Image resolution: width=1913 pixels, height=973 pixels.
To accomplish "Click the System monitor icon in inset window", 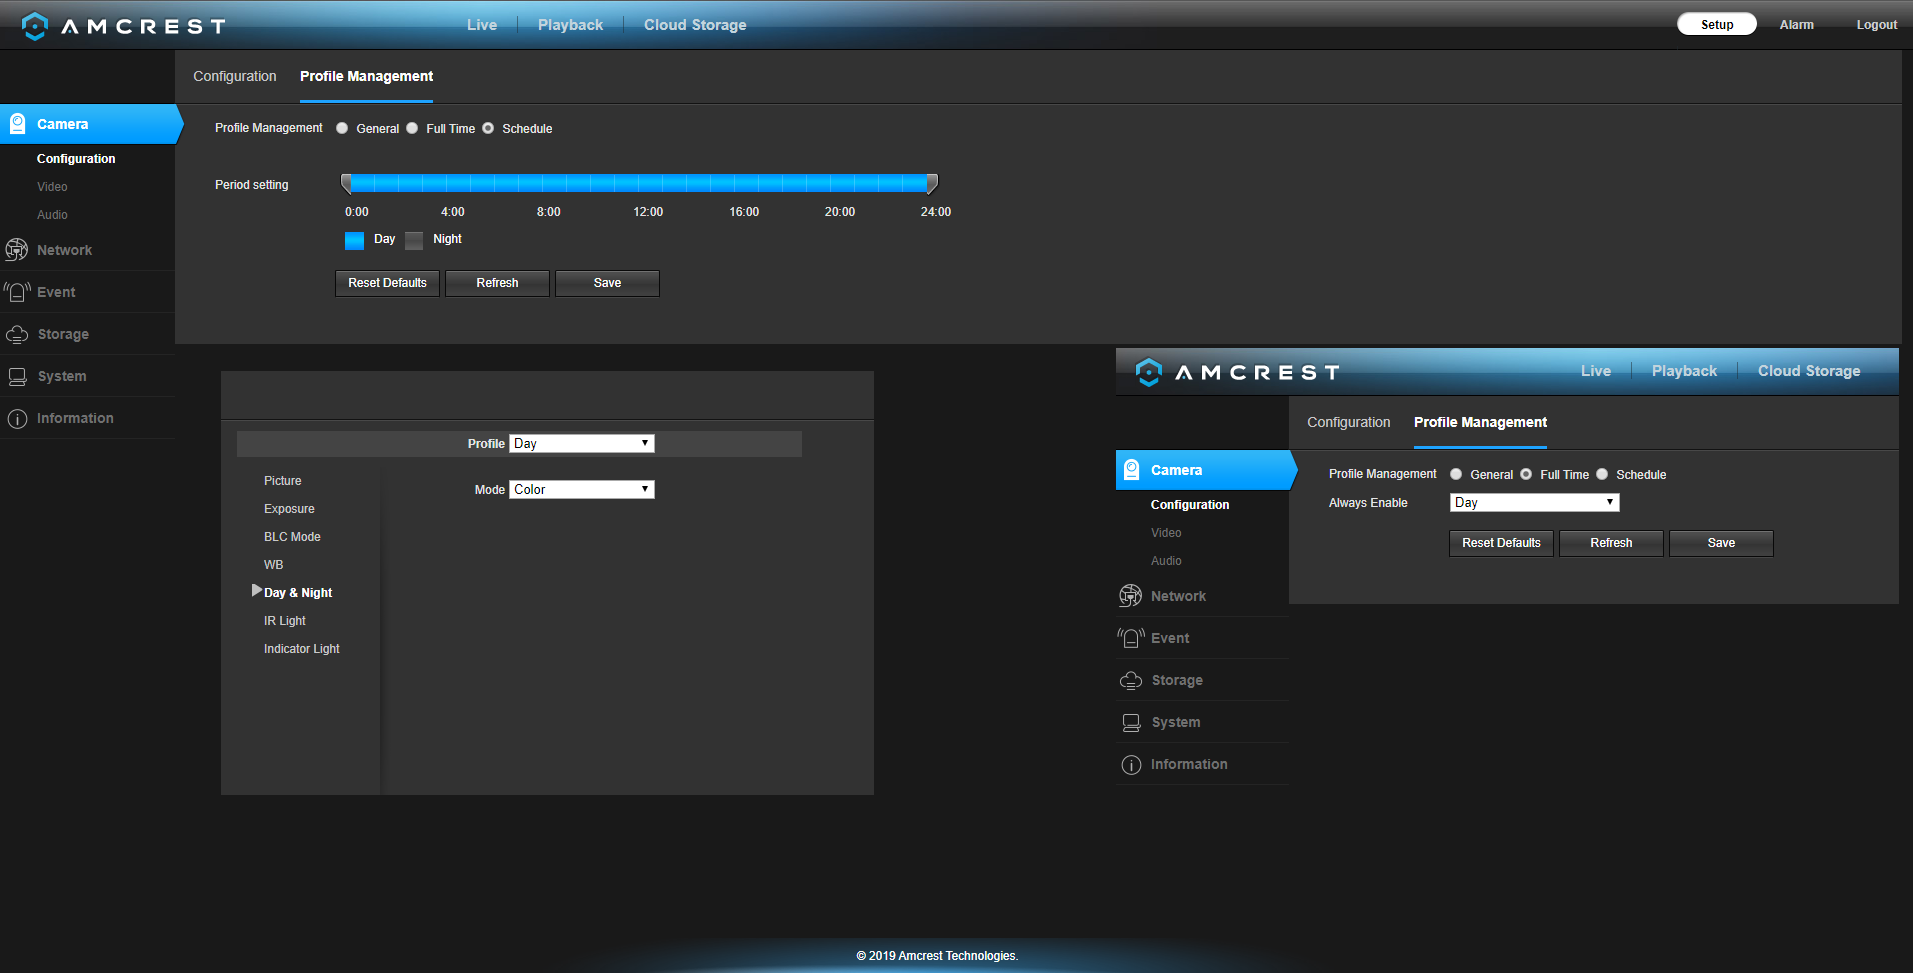I will pyautogui.click(x=1131, y=723).
